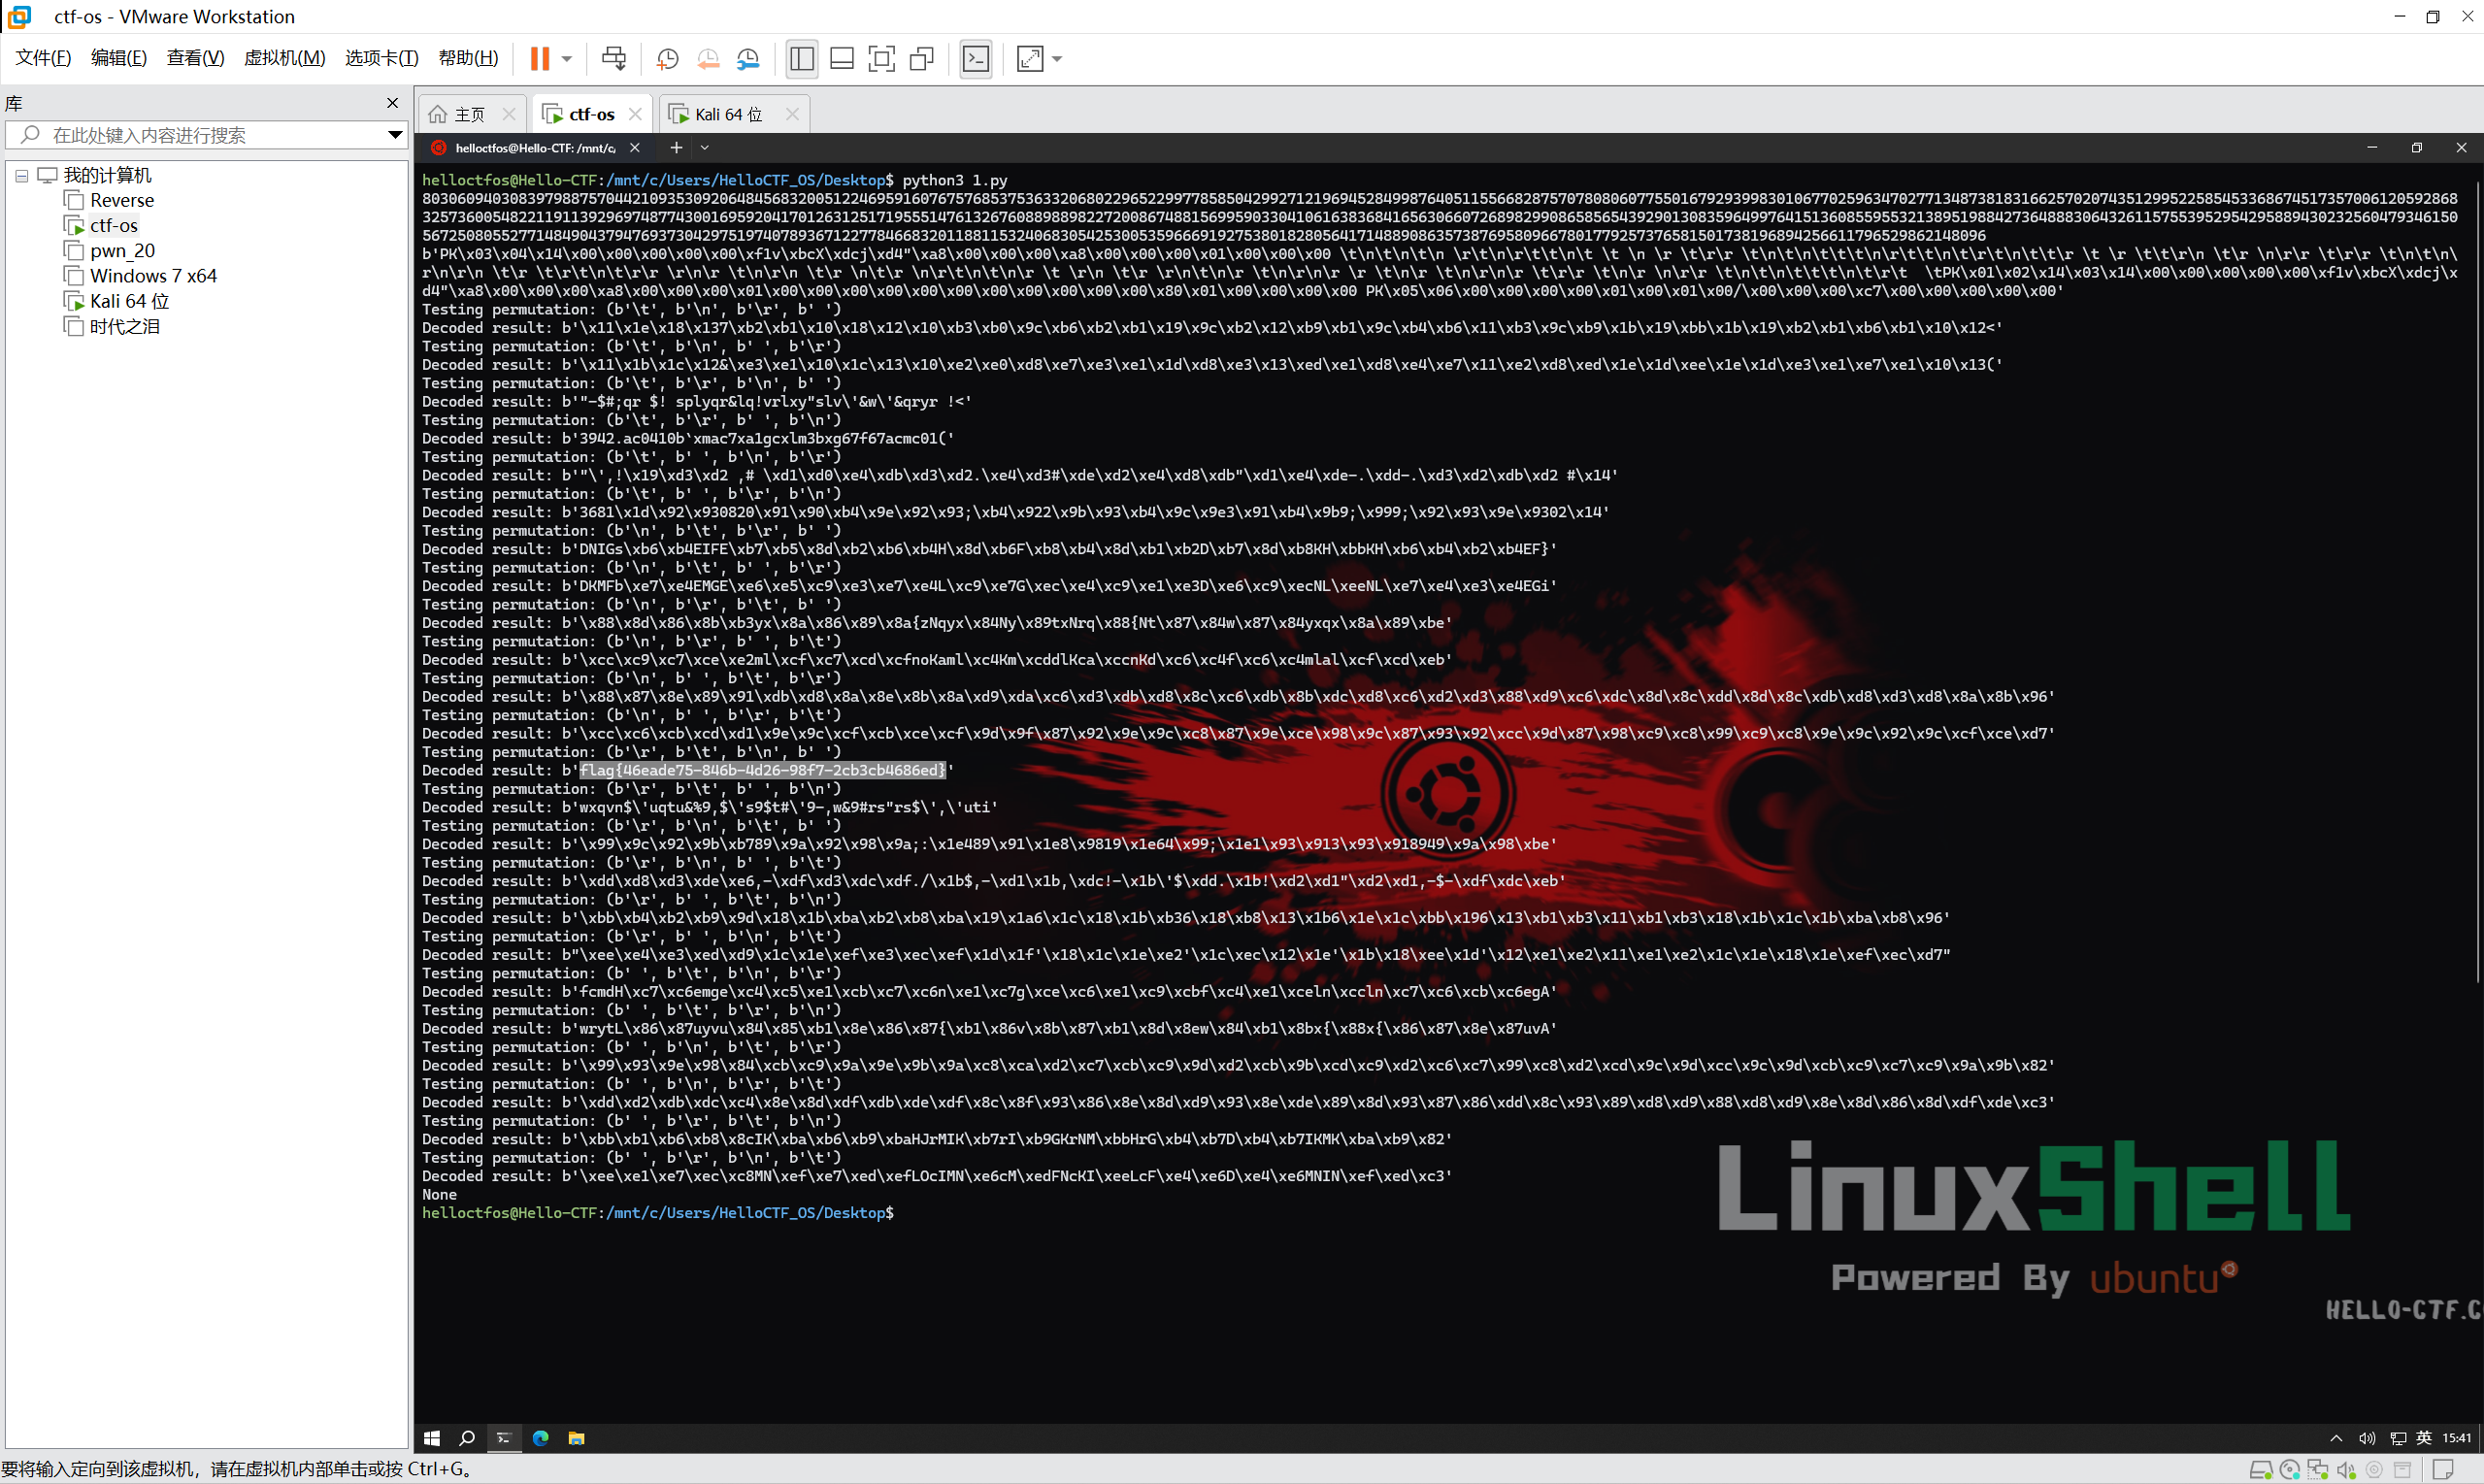Open the 文件(F) menu
Viewport: 2484px width, 1484px height.
pyautogui.click(x=43, y=58)
